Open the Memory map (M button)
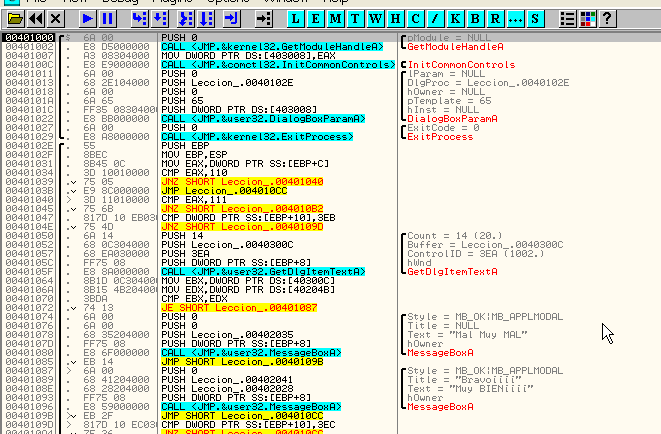 point(338,19)
